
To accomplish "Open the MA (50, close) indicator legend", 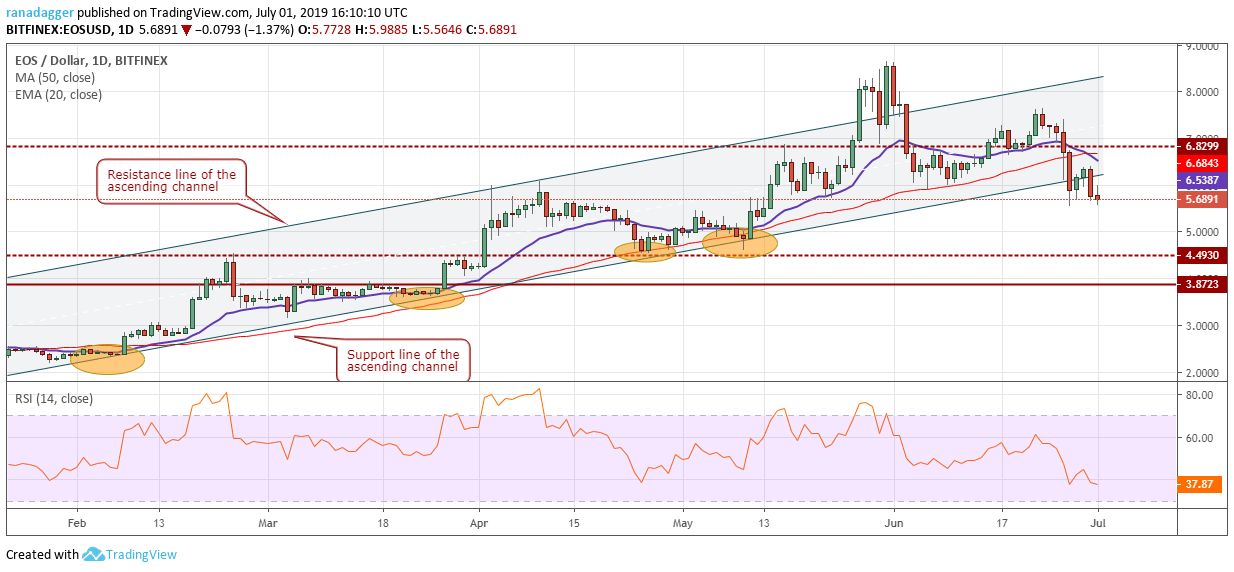I will click(x=52, y=78).
